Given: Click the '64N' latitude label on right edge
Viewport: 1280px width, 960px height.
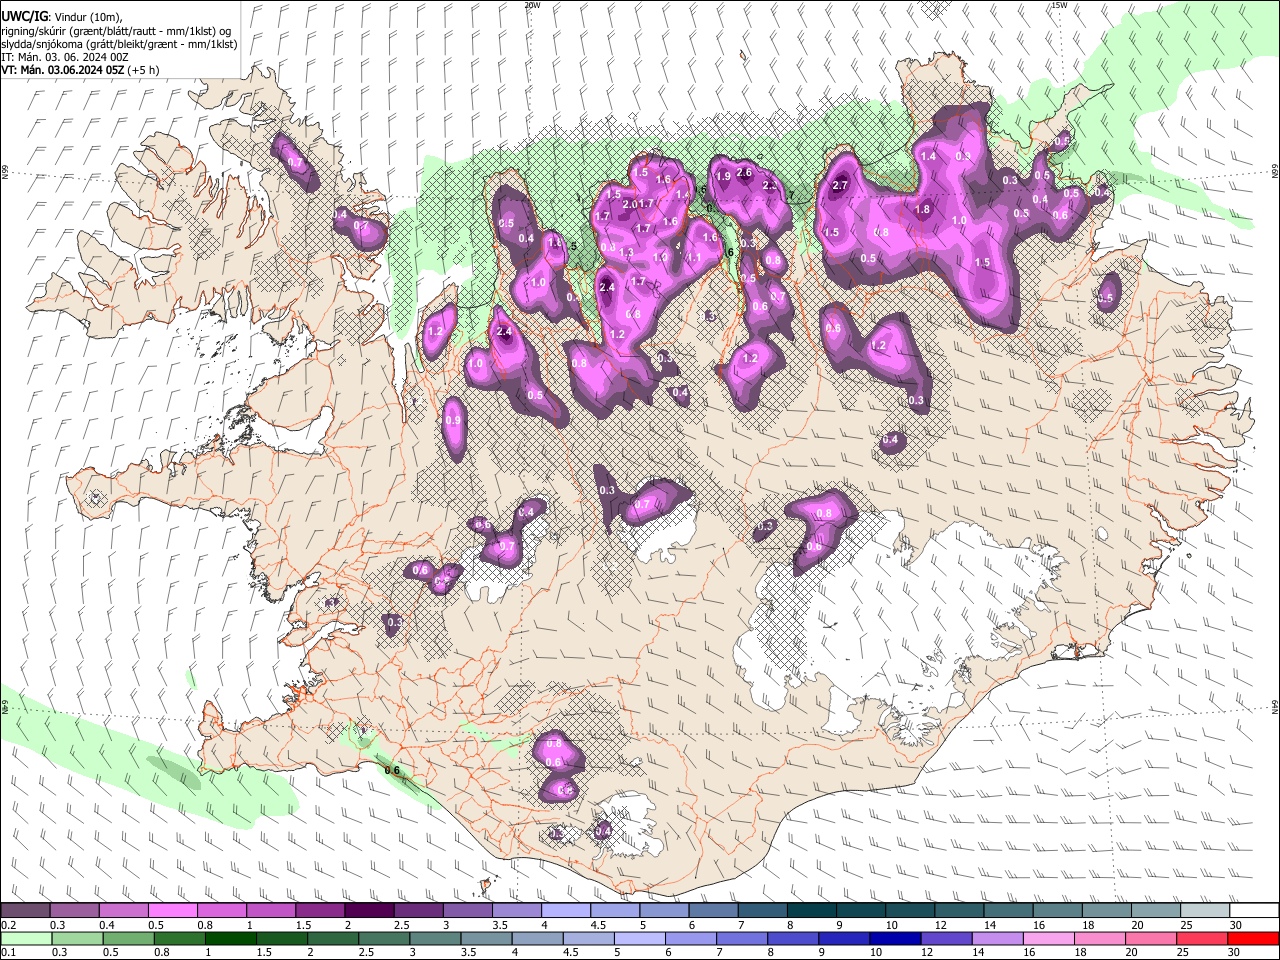Looking at the screenshot, I should click(x=1275, y=707).
